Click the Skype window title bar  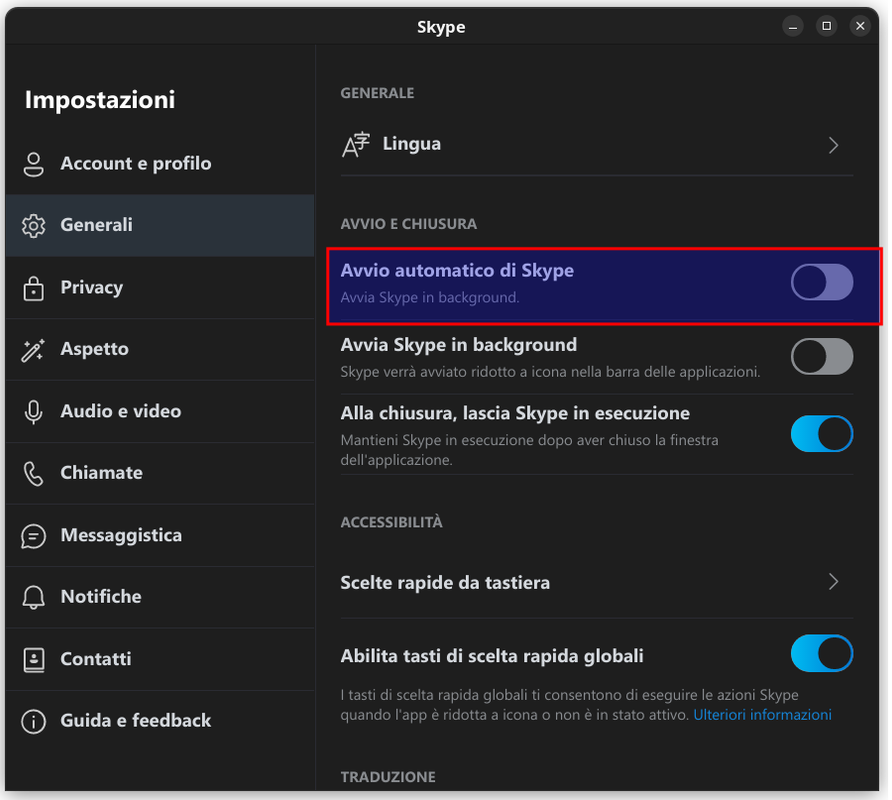click(x=441, y=27)
